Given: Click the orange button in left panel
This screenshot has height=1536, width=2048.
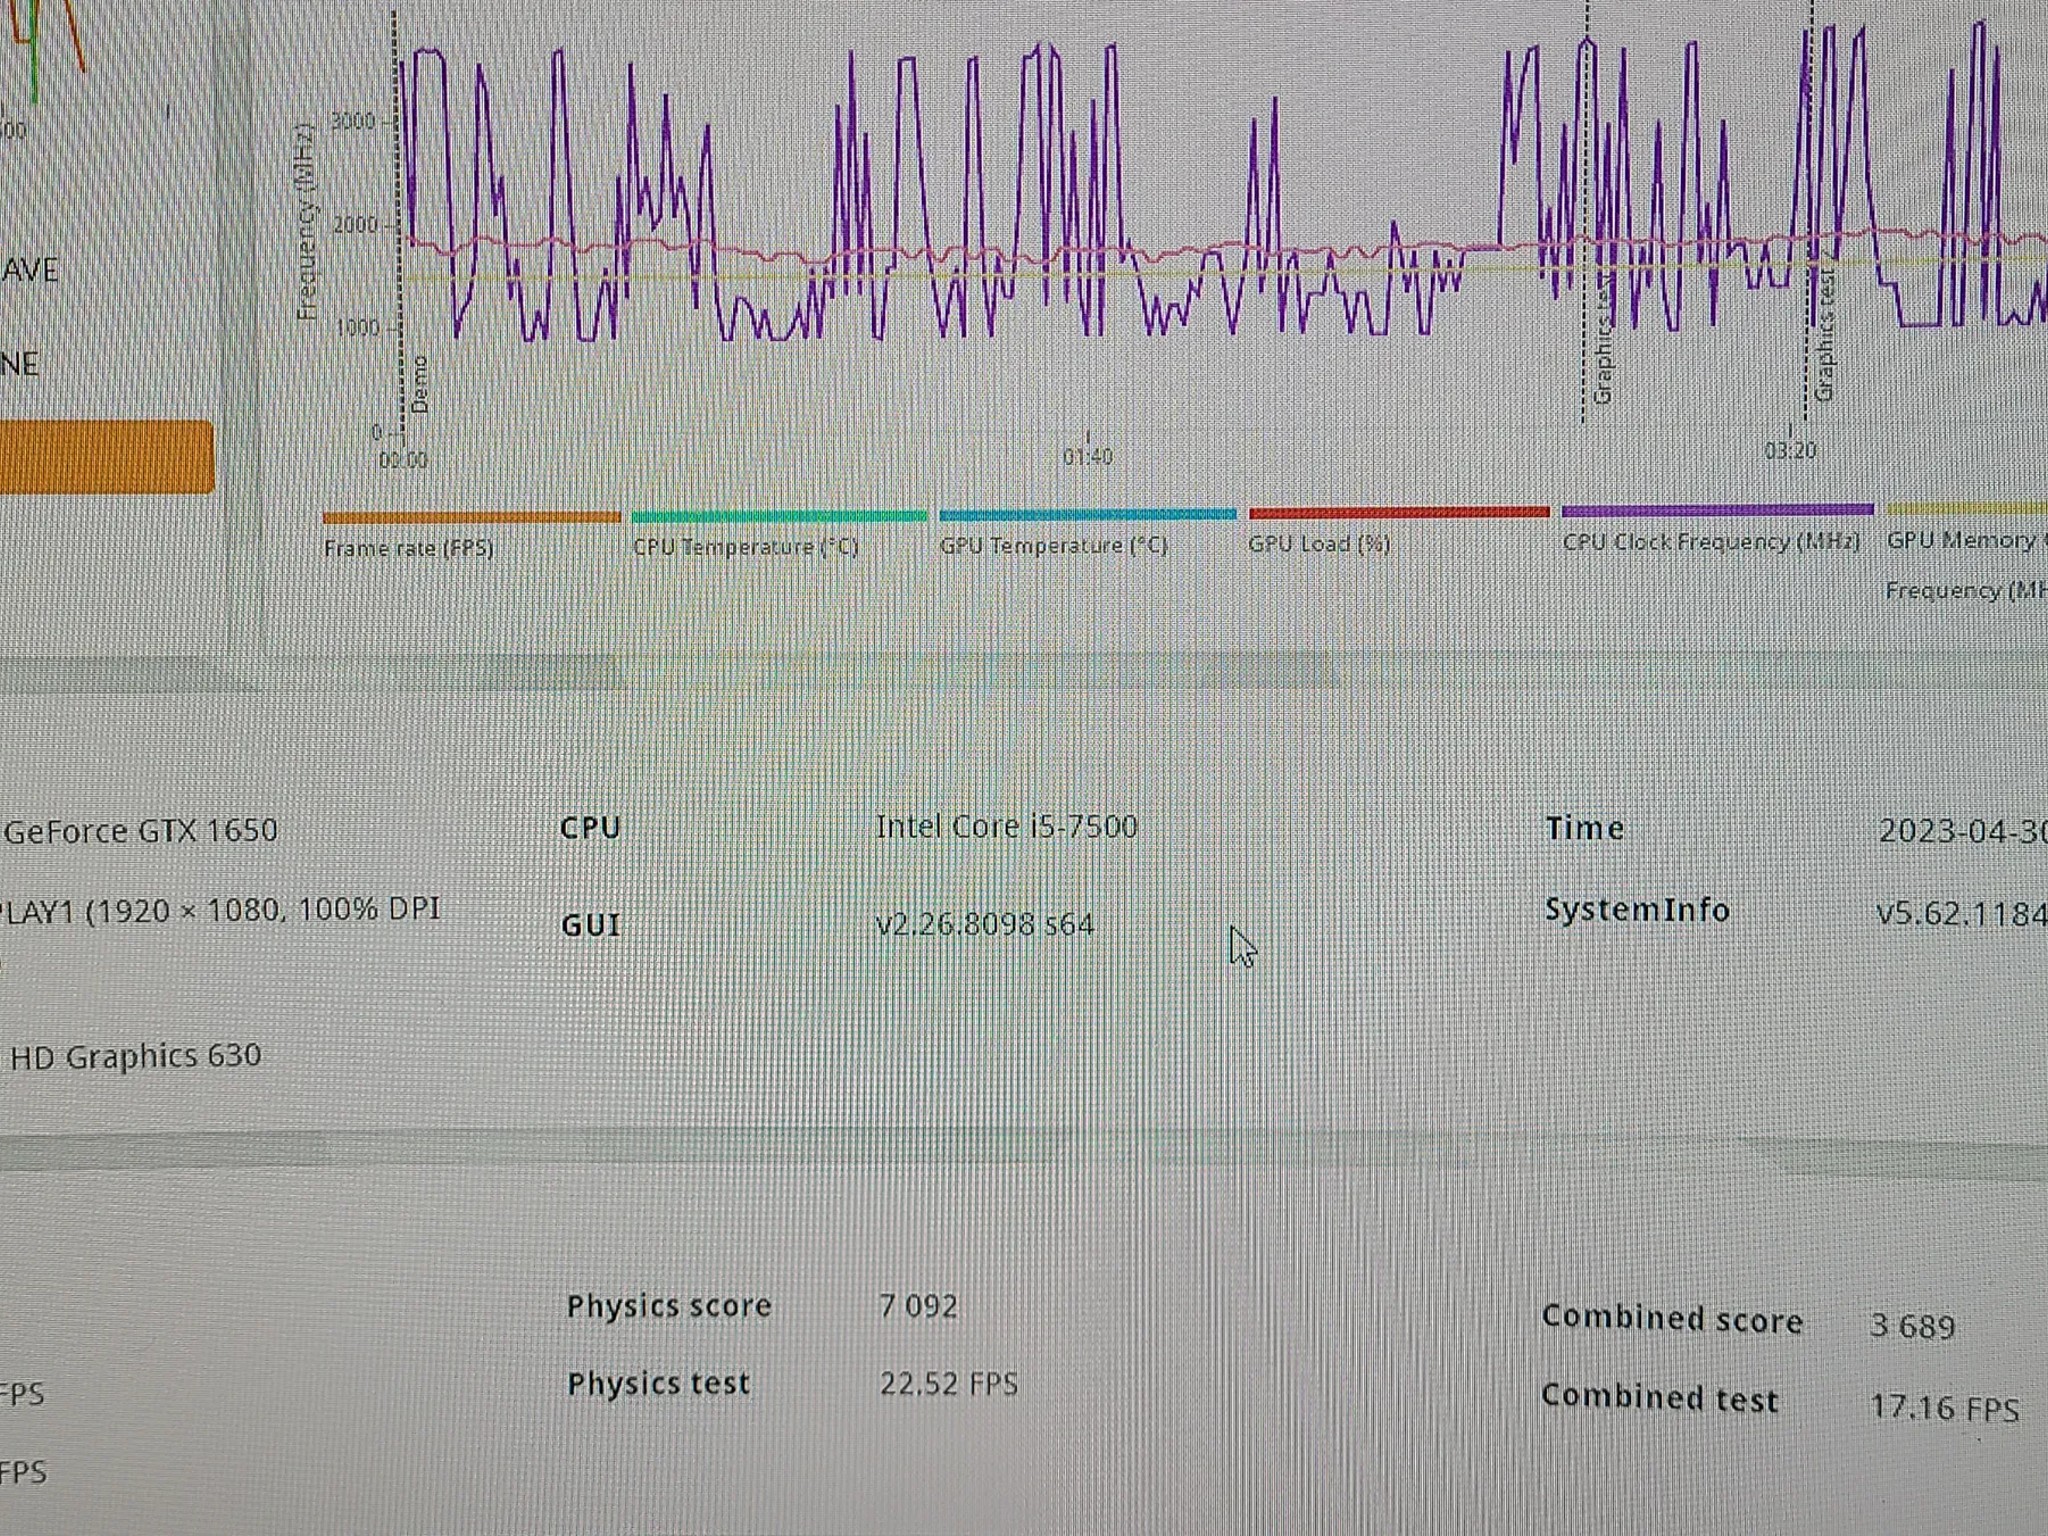Looking at the screenshot, I should pos(106,457).
